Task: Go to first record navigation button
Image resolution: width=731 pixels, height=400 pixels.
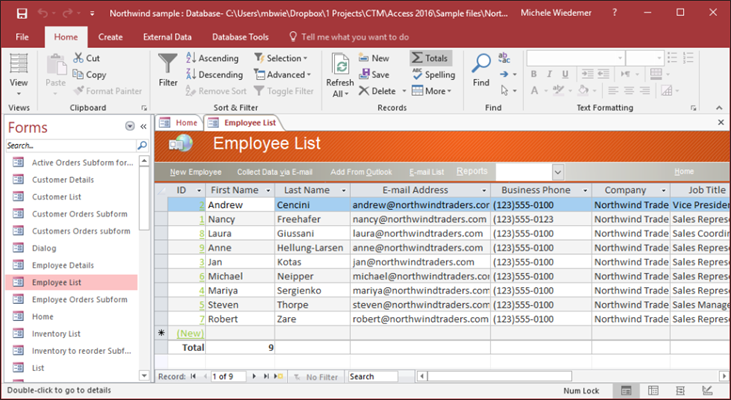Action: (193, 376)
